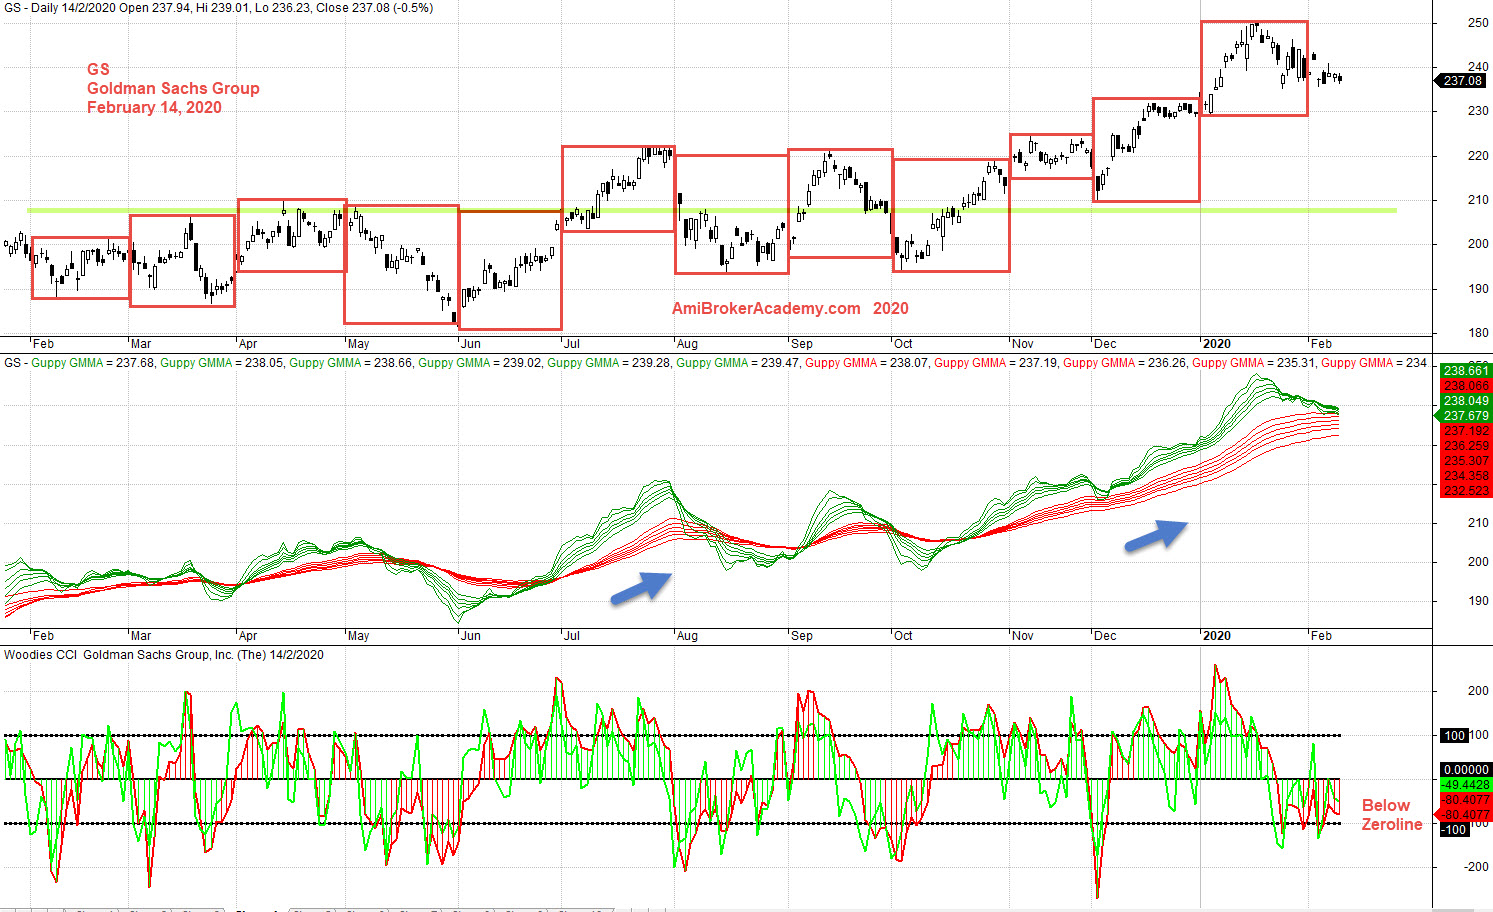The image size is (1493, 912).
Task: Click the 'Below Zeroline' annotation text
Action: [1391, 815]
